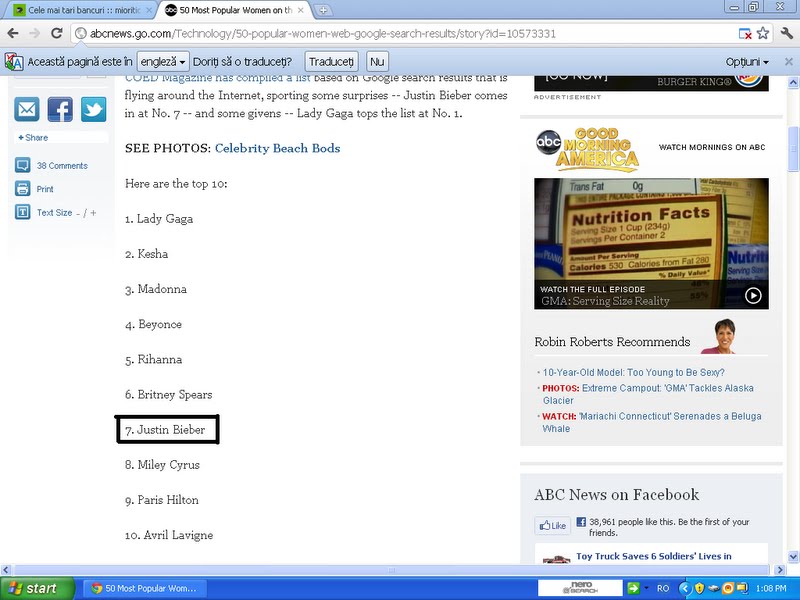Click the printer icon beside Print

point(22,188)
